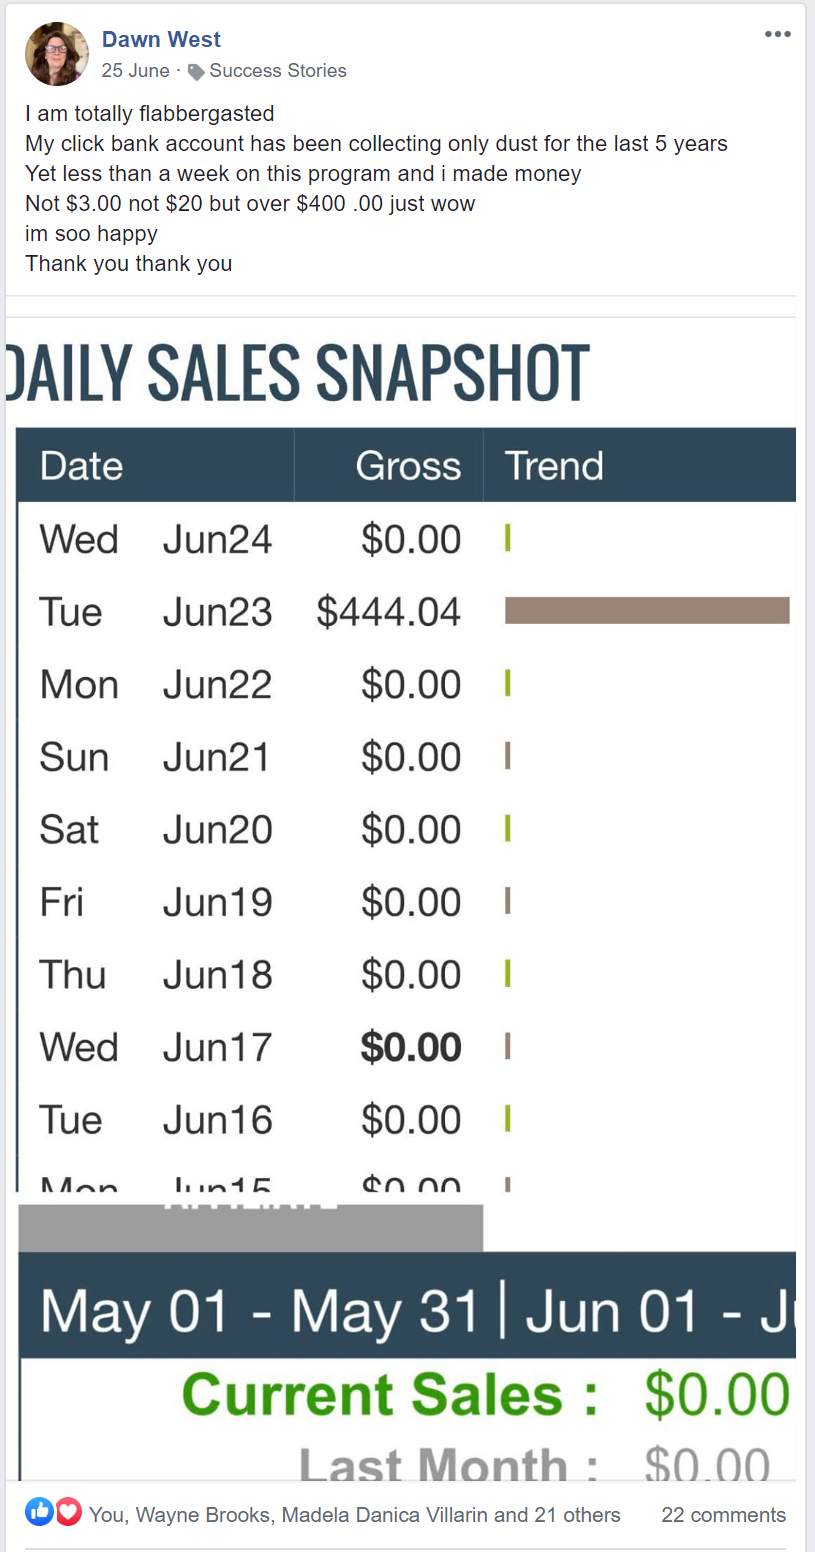Click the green Current Sales amount
The height and width of the screenshot is (1552, 815).
coord(717,1395)
